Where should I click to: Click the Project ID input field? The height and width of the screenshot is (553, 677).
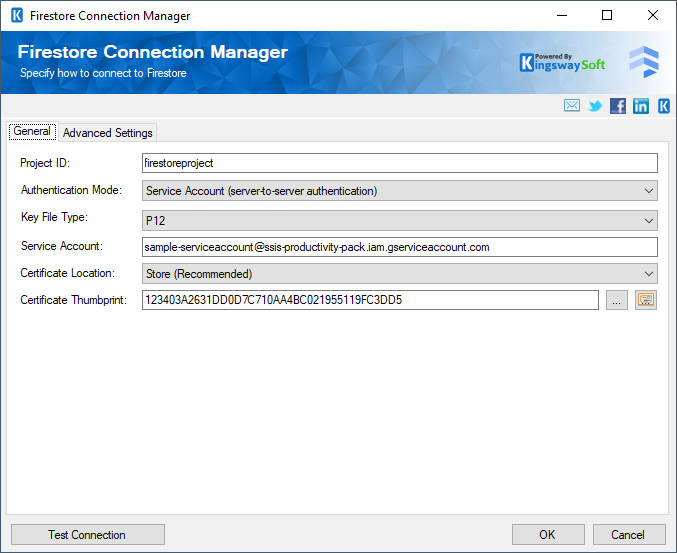click(400, 163)
